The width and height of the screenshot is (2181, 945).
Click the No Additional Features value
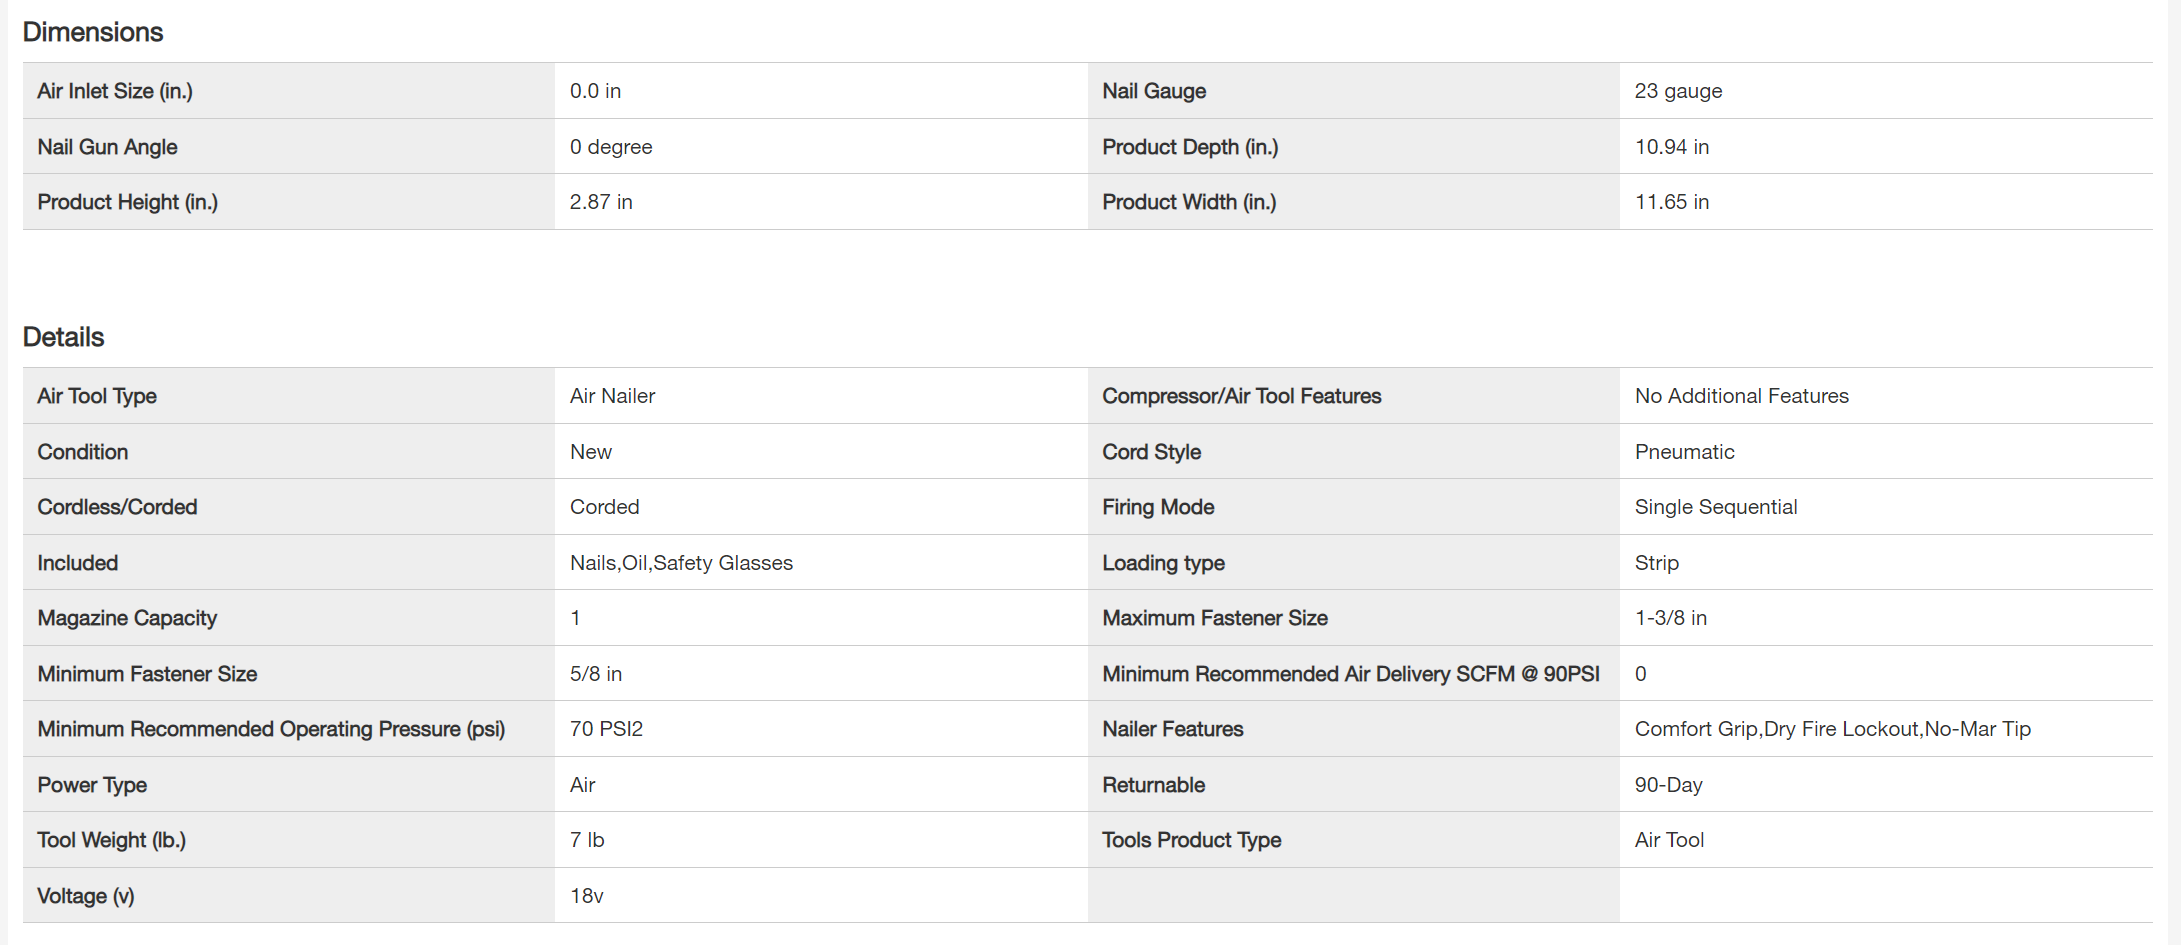pos(1741,396)
